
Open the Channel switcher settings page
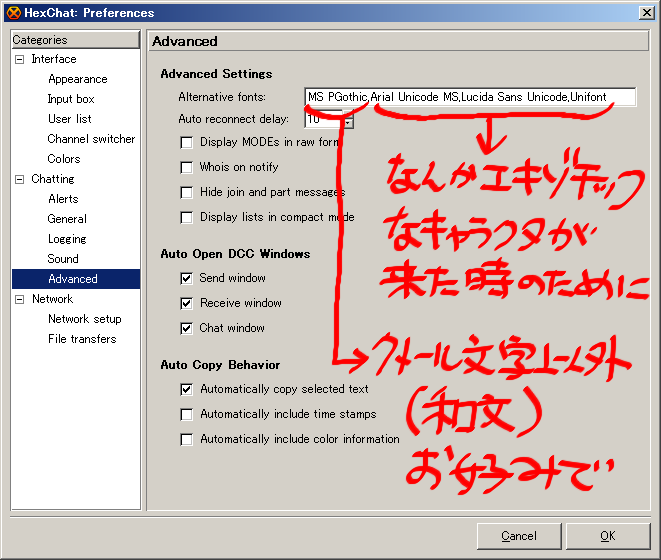point(91,139)
